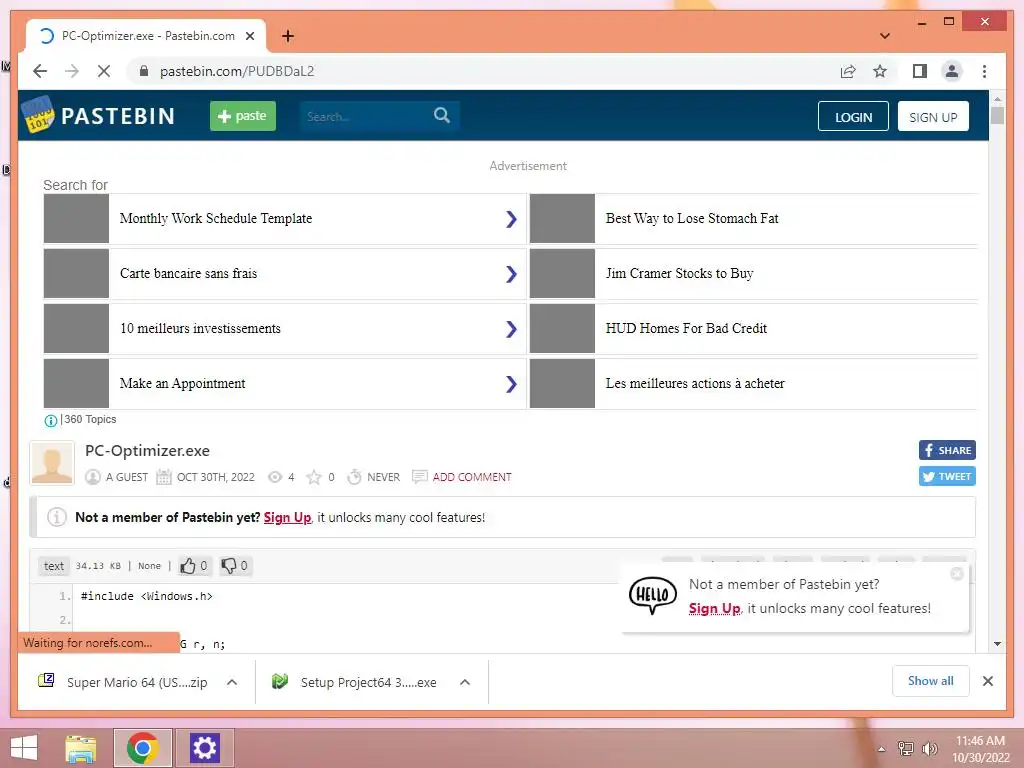Screen dimensions: 1024x768
Task: Dislike the paste with the thumbs down icon
Action: tap(229, 566)
